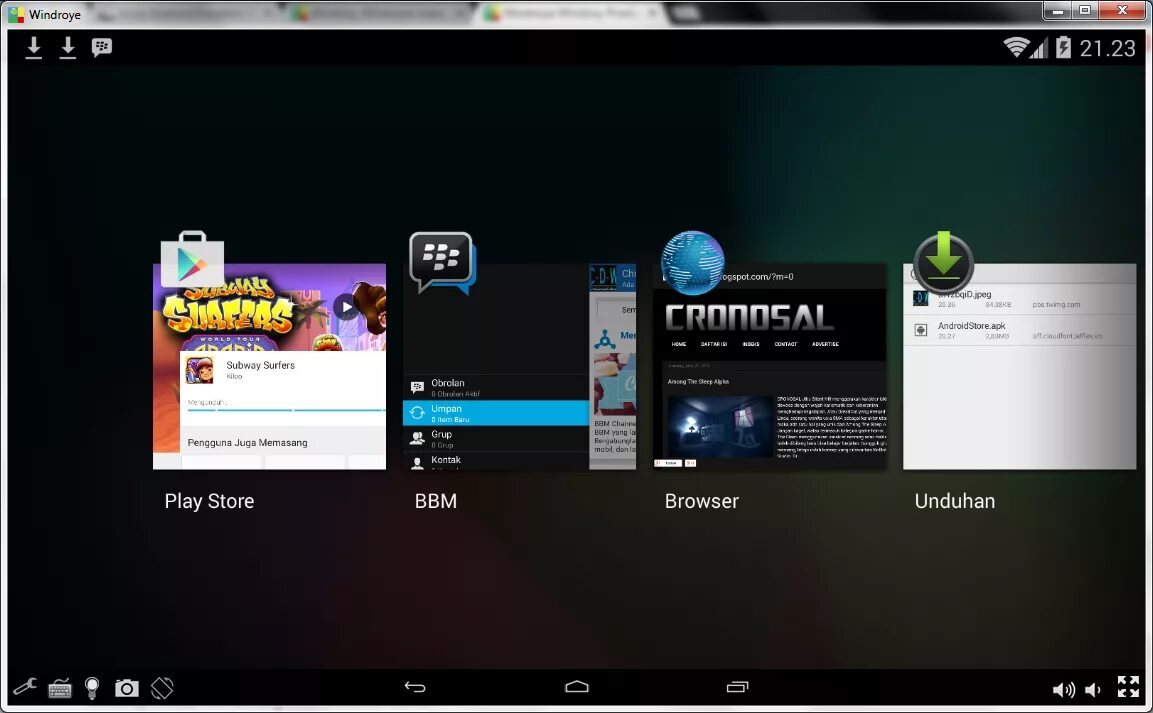Play the Subway Surfers video button
Viewport: 1153px width, 713px height.
346,307
